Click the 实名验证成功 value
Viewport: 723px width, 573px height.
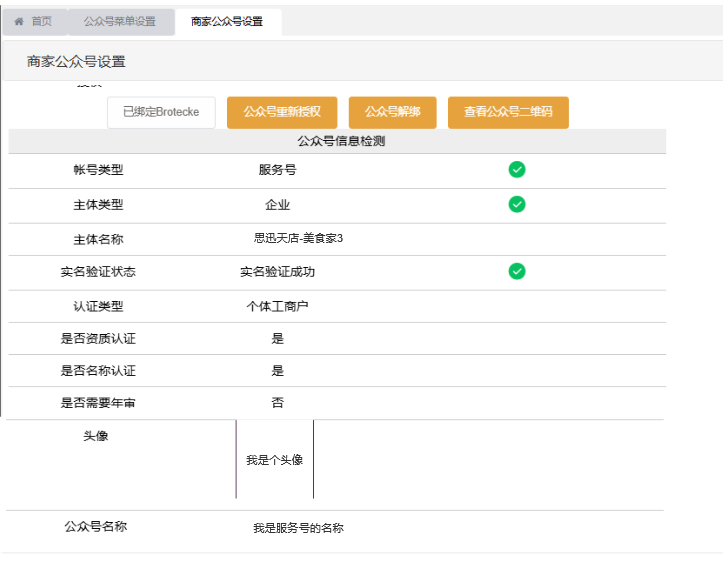click(278, 272)
